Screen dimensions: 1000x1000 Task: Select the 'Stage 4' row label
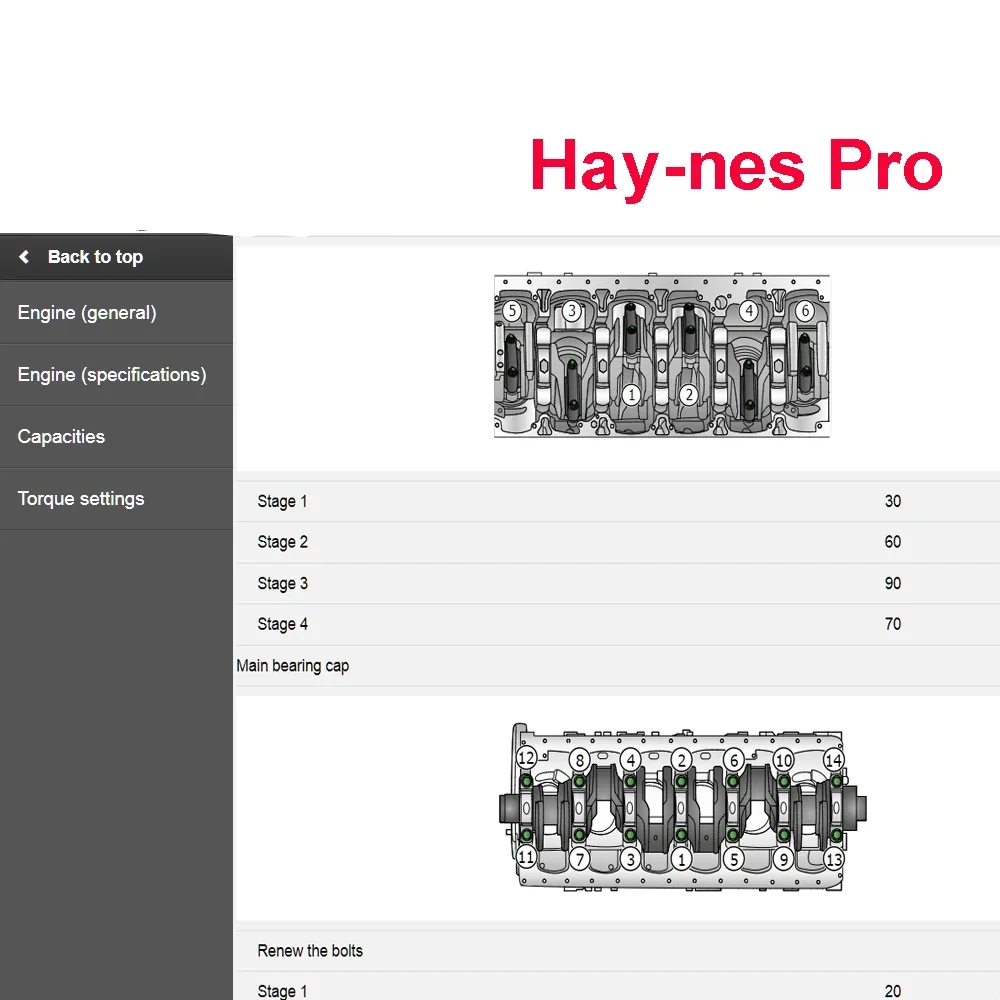coord(283,624)
